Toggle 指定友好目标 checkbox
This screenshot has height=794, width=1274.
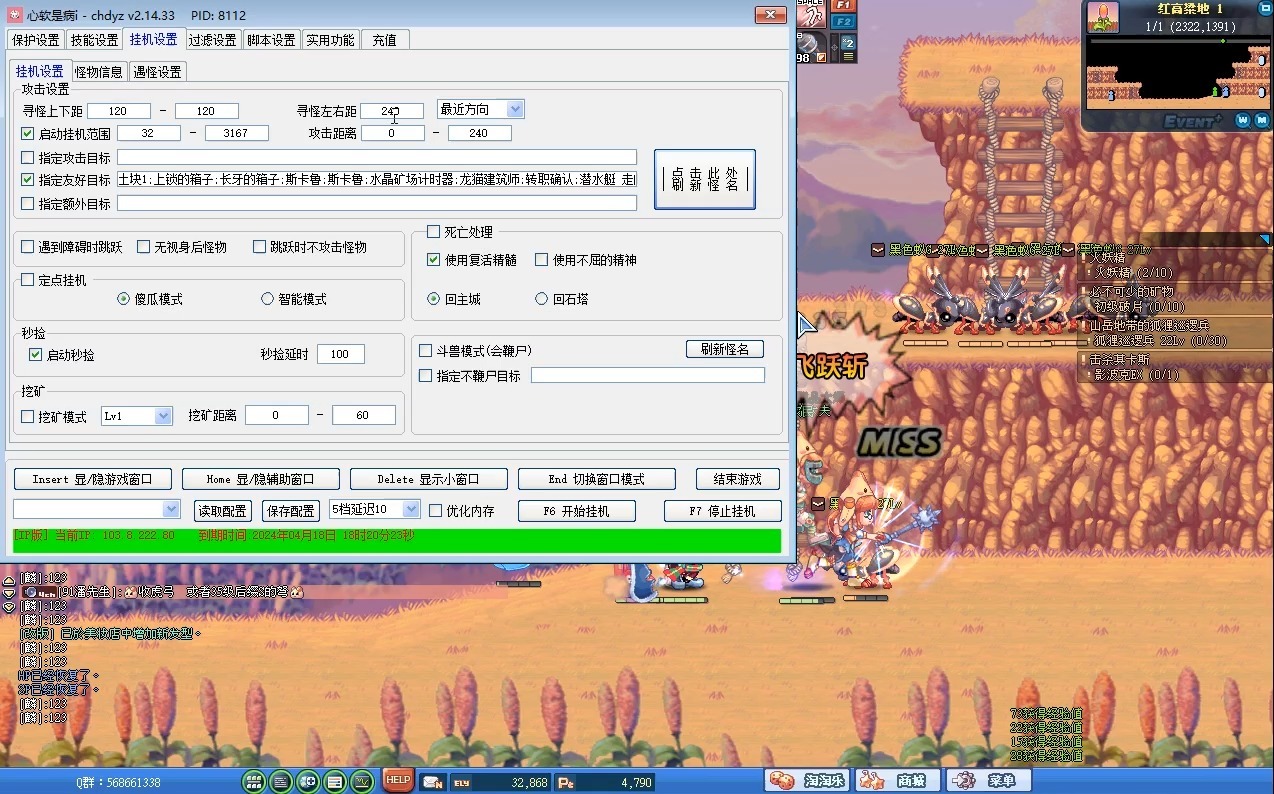[28, 180]
